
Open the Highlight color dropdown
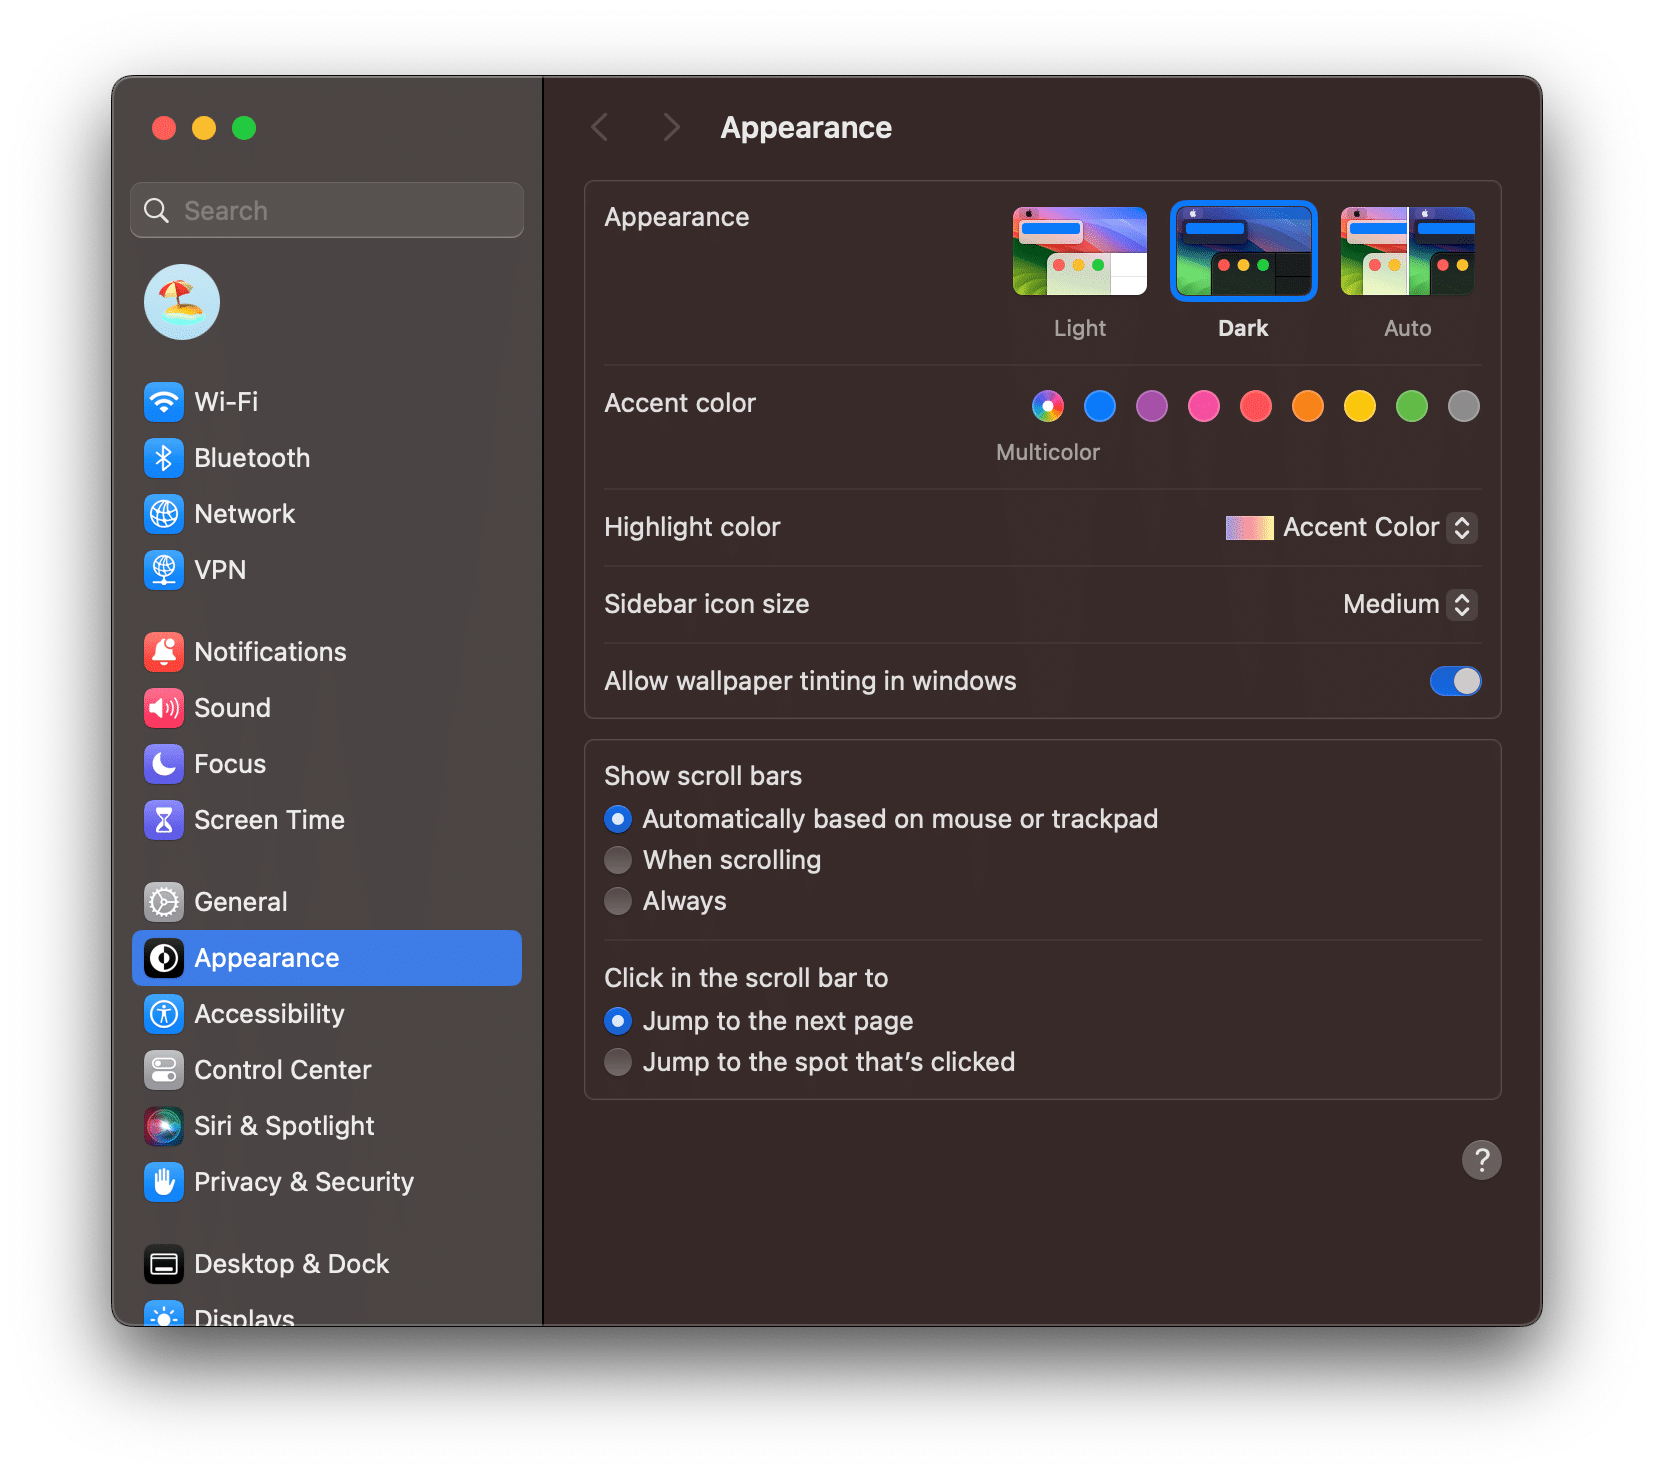(1462, 527)
